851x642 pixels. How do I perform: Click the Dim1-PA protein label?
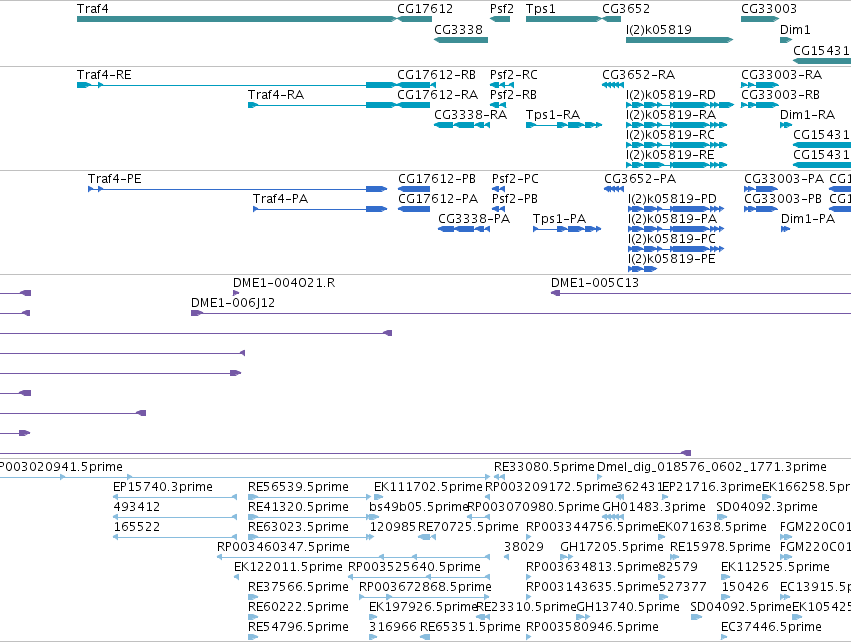(x=808, y=219)
